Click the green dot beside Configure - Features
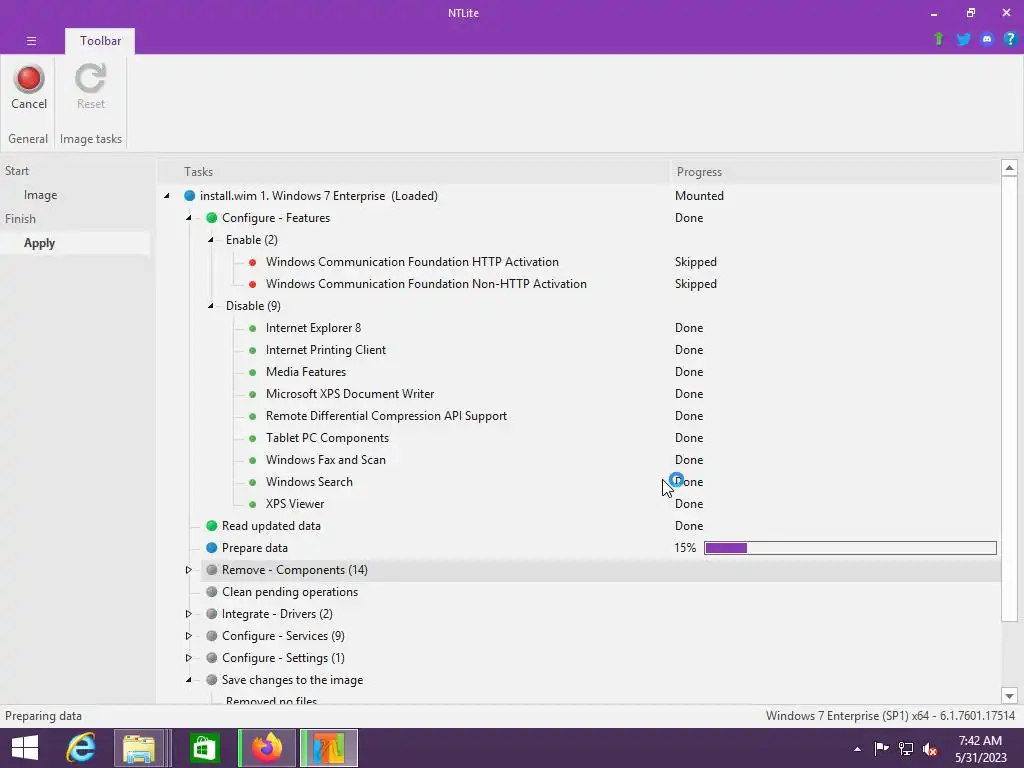 pos(212,218)
